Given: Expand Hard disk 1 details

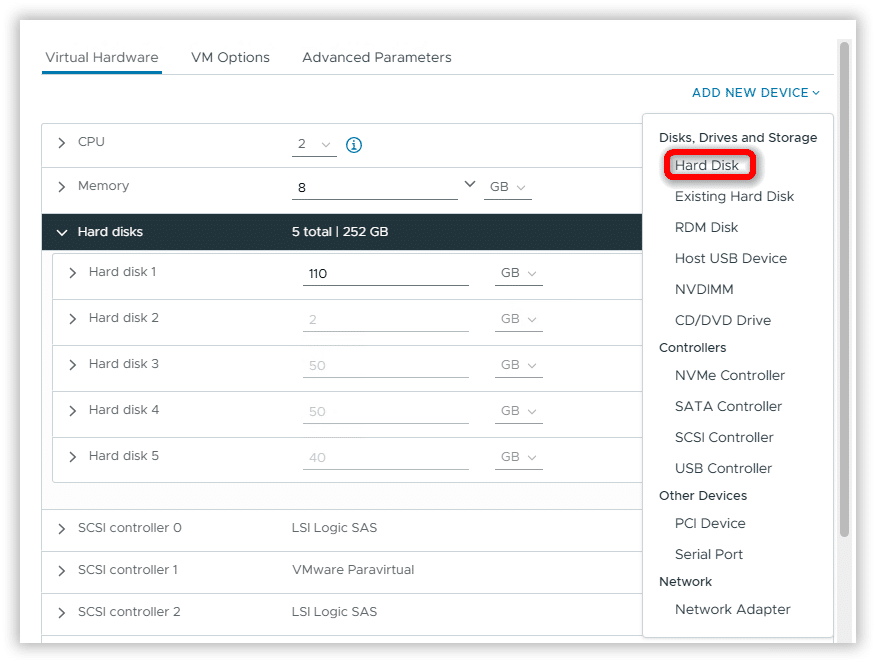Looking at the screenshot, I should [x=72, y=273].
